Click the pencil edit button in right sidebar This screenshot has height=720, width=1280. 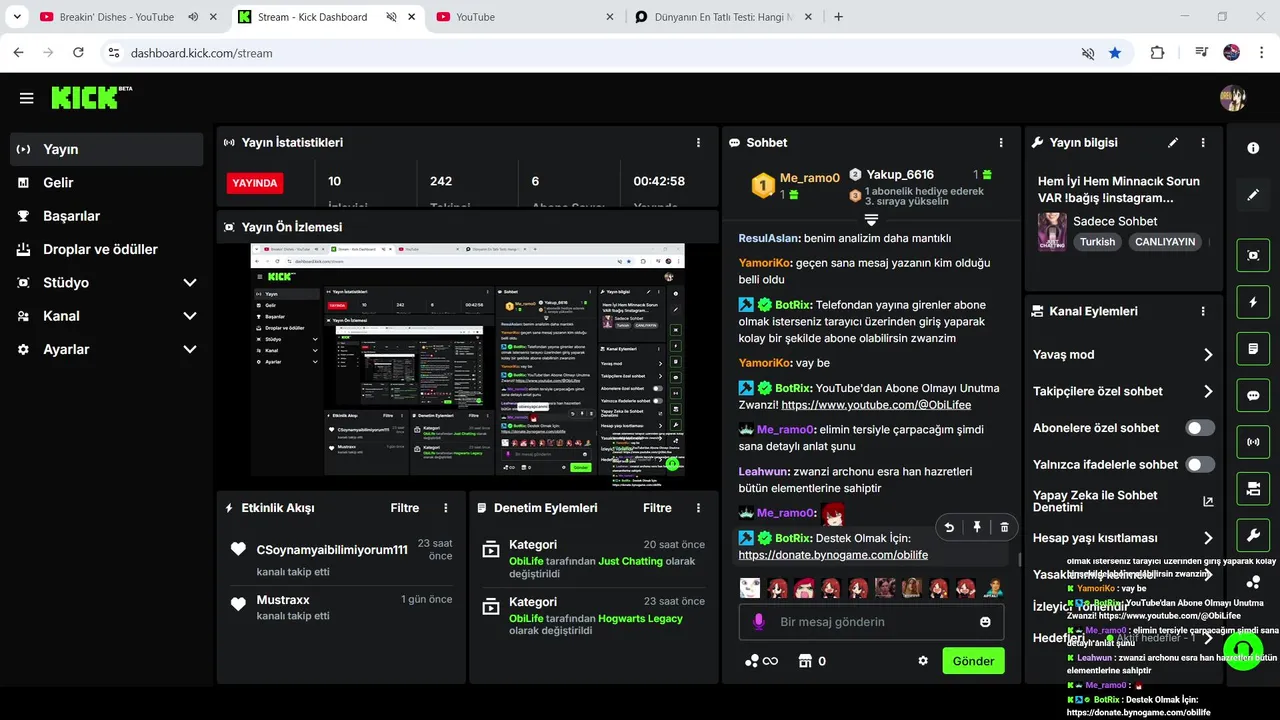pos(1253,195)
